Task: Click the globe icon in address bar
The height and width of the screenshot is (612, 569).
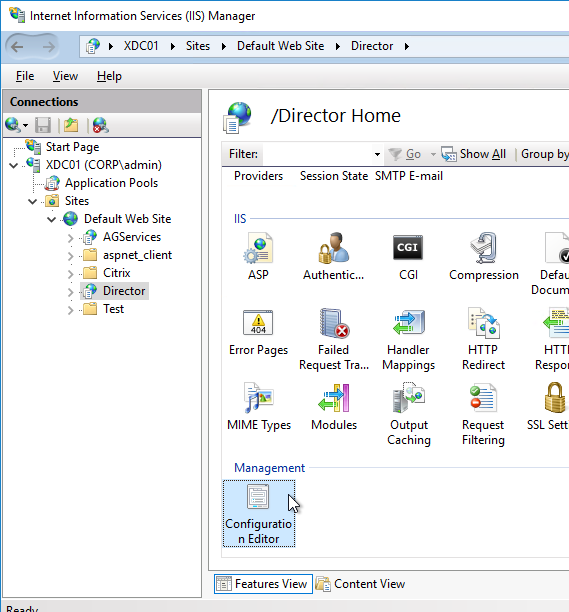Action: click(x=93, y=46)
